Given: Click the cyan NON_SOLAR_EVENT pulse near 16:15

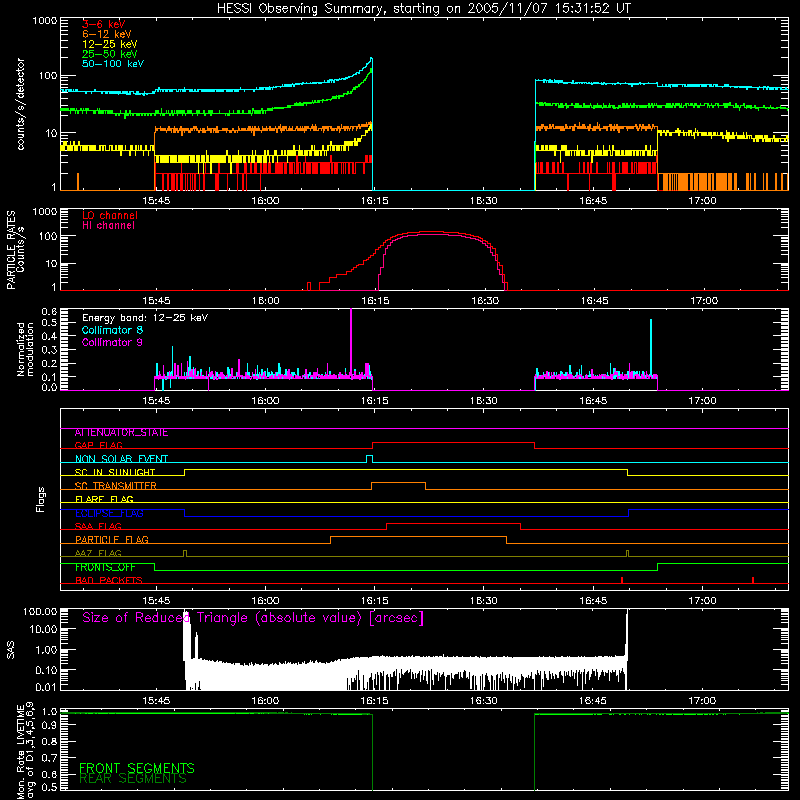Looking at the screenshot, I should [369, 458].
